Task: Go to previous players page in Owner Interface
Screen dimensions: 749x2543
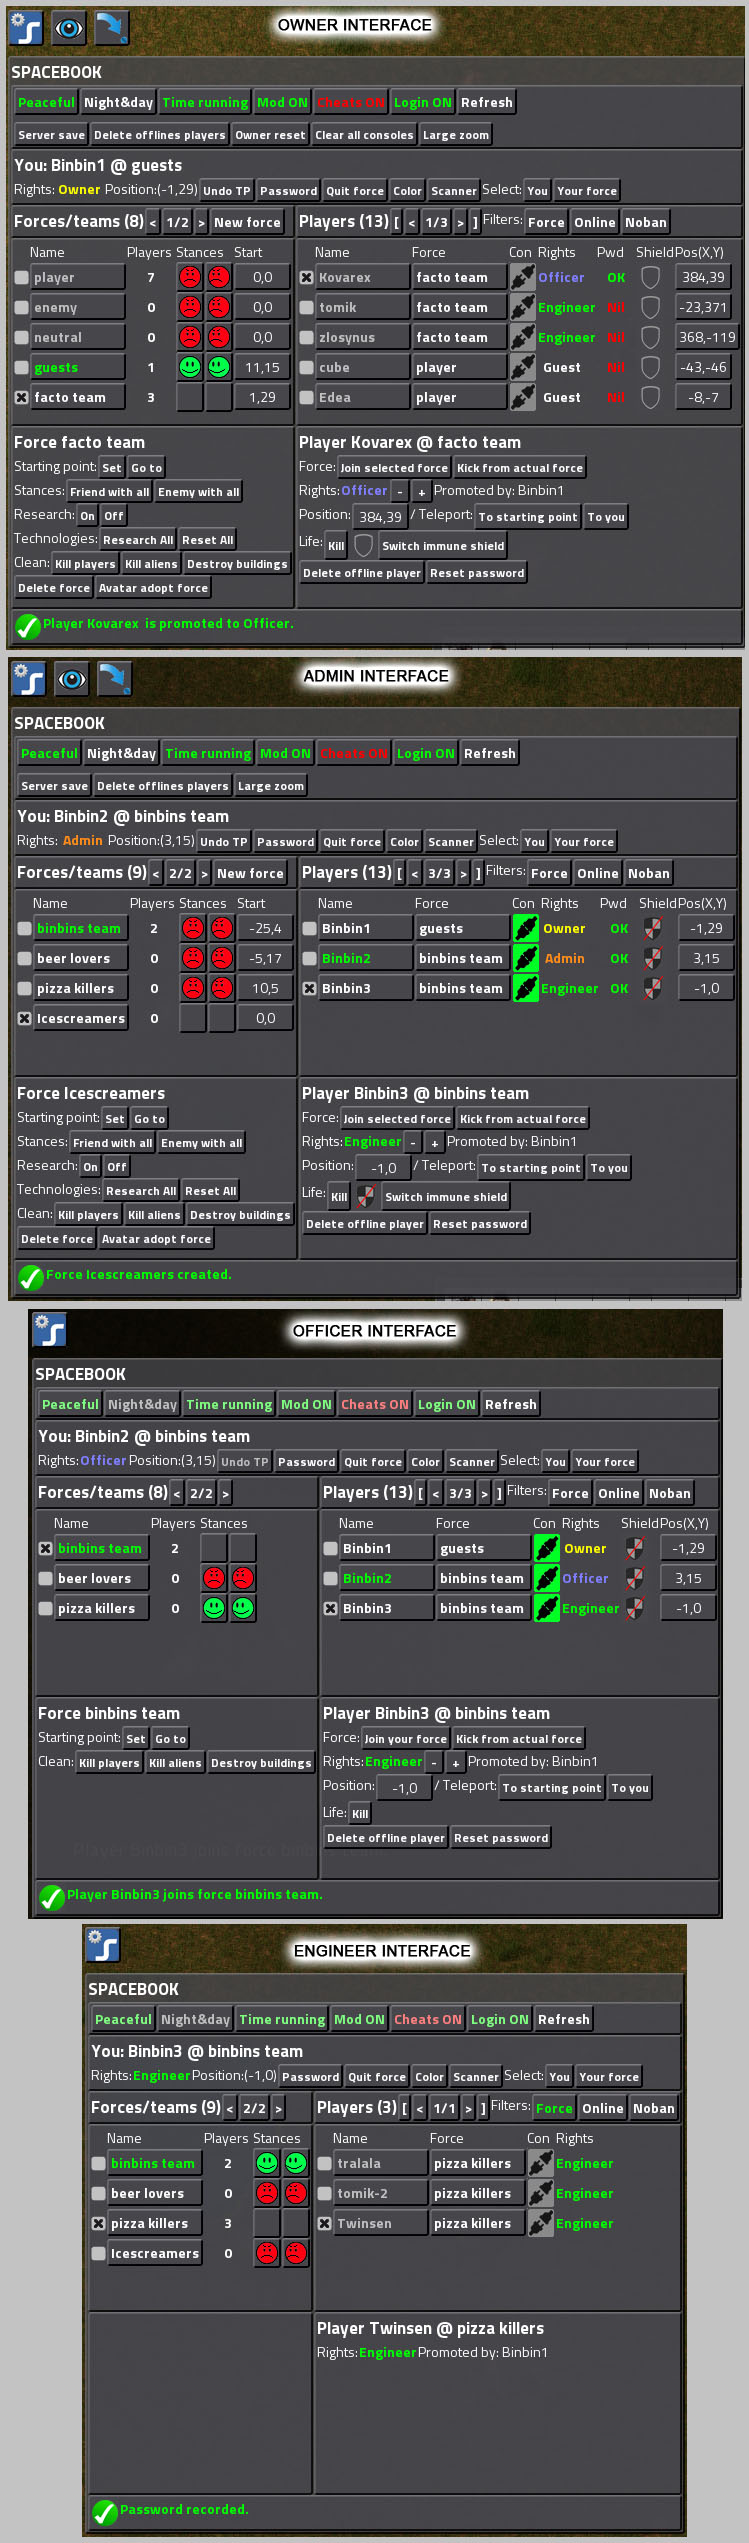Action: point(412,222)
